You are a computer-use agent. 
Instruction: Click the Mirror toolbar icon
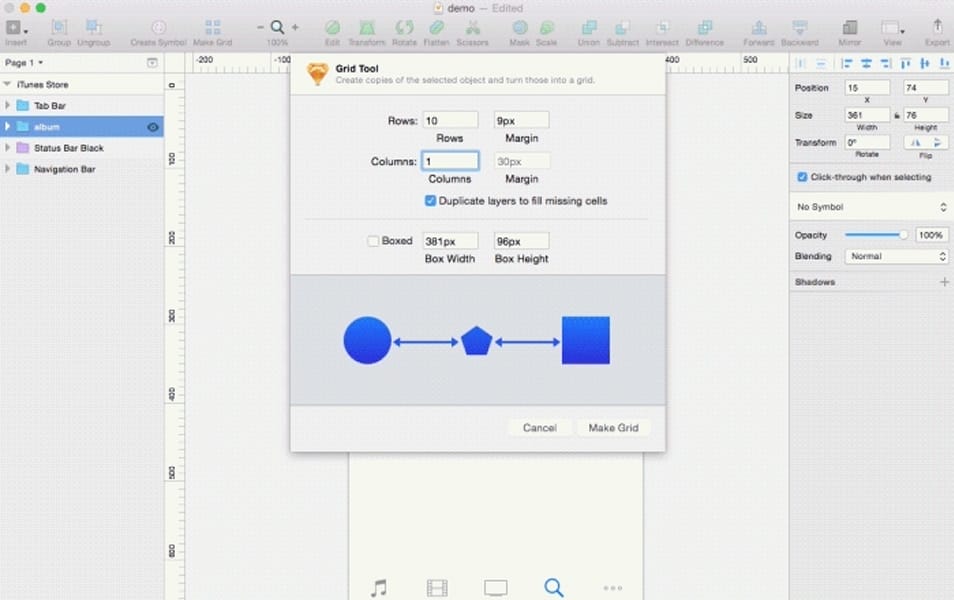(x=849, y=29)
